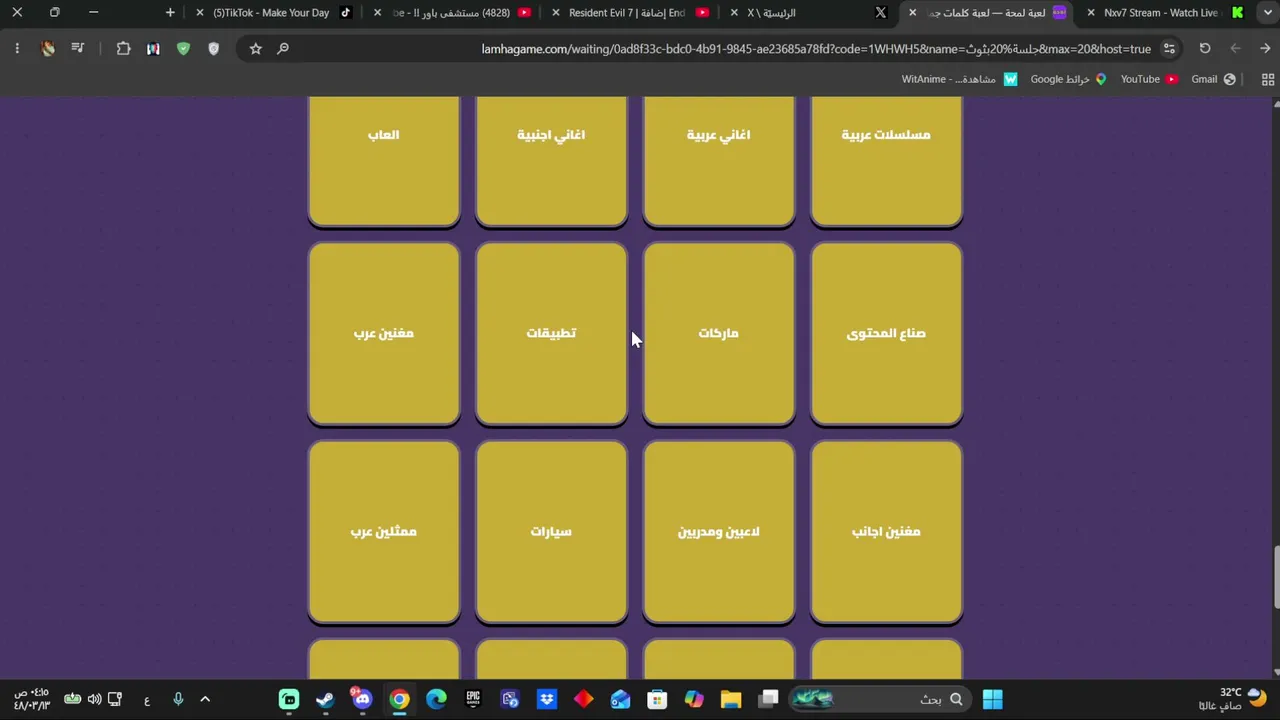Choose the ممثلين عرب category card
This screenshot has height=720, width=1280.
point(384,531)
